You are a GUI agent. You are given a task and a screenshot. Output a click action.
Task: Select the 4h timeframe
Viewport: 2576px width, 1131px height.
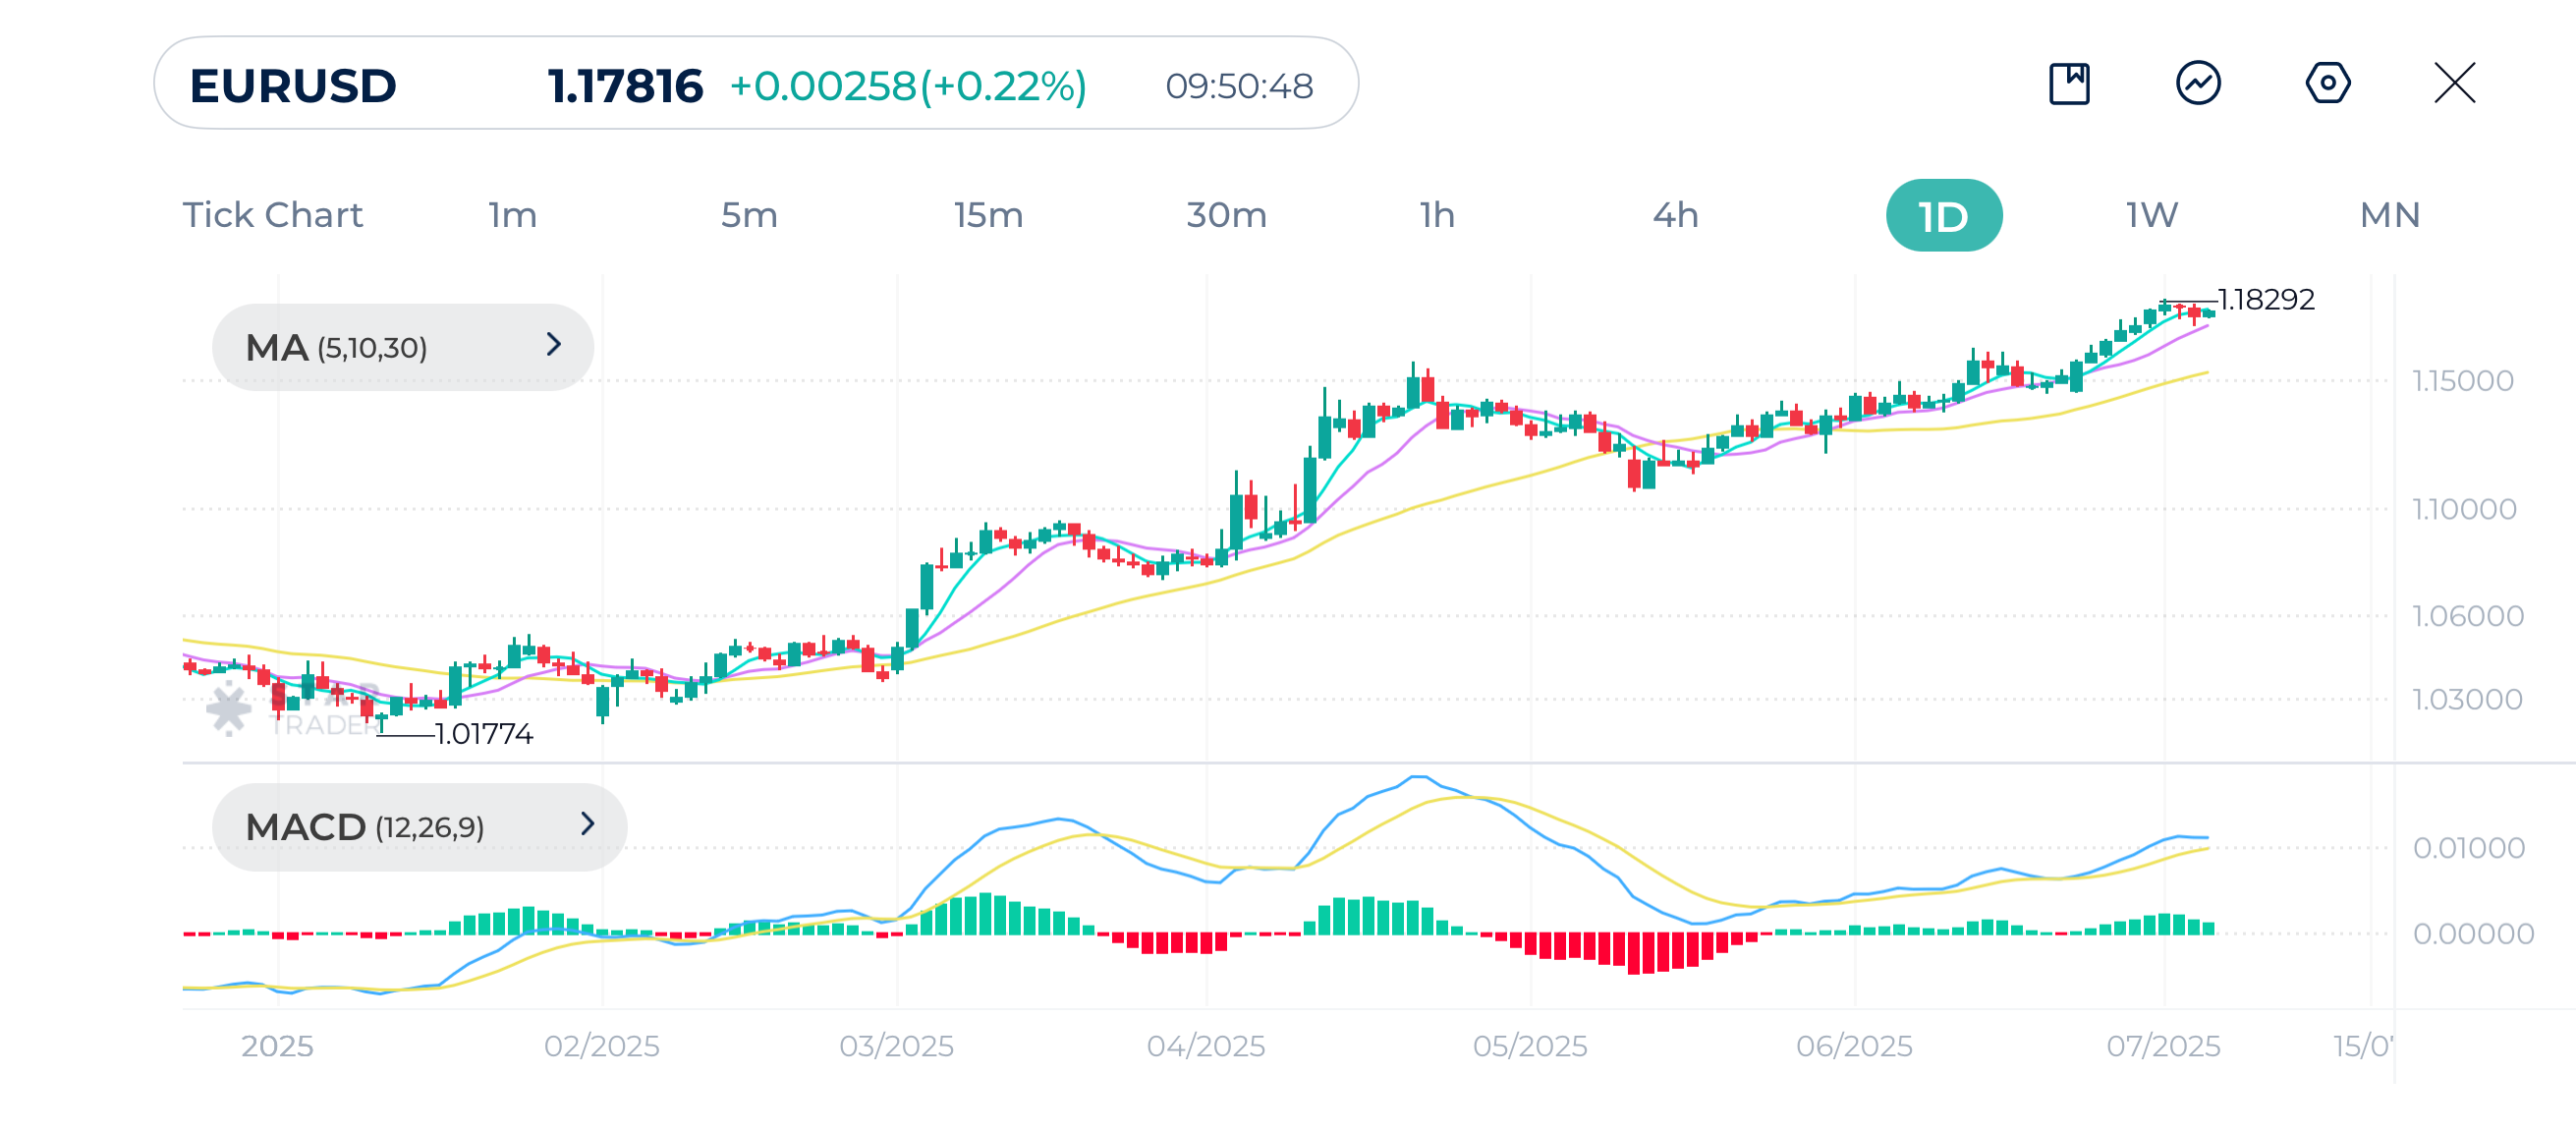pyautogui.click(x=1675, y=215)
